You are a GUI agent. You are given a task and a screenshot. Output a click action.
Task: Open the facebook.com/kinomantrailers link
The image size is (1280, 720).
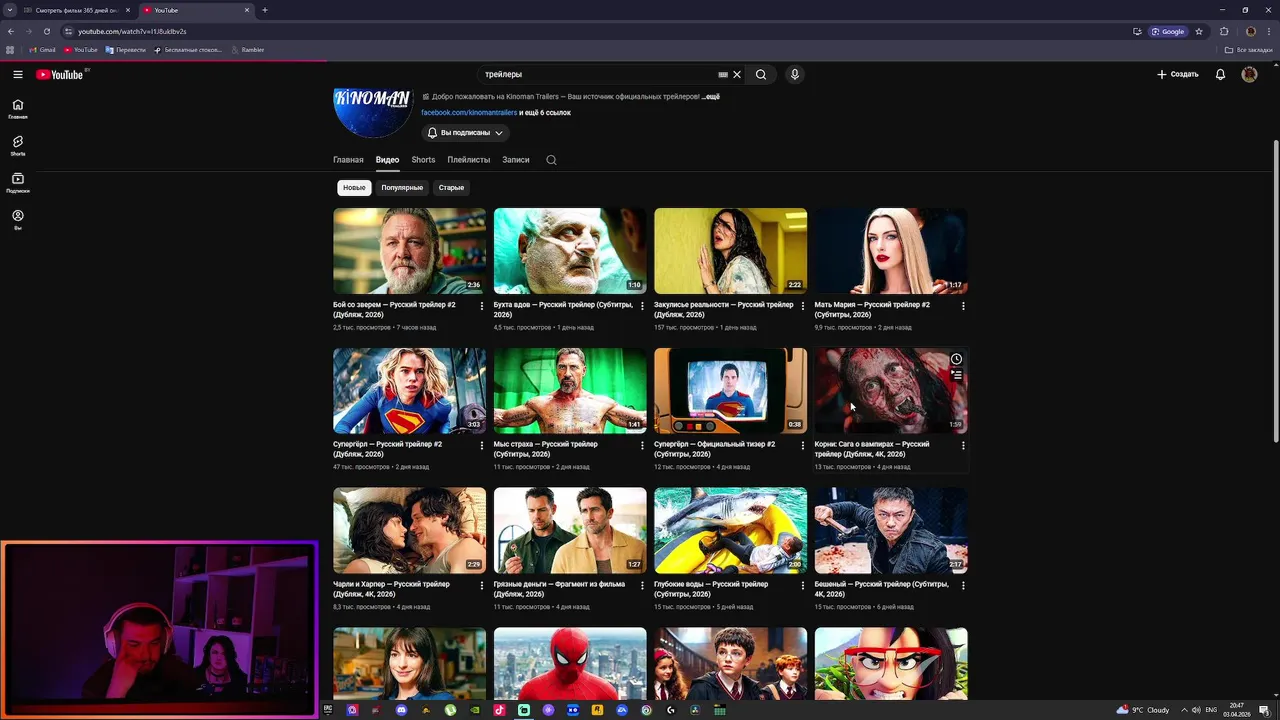coord(469,113)
